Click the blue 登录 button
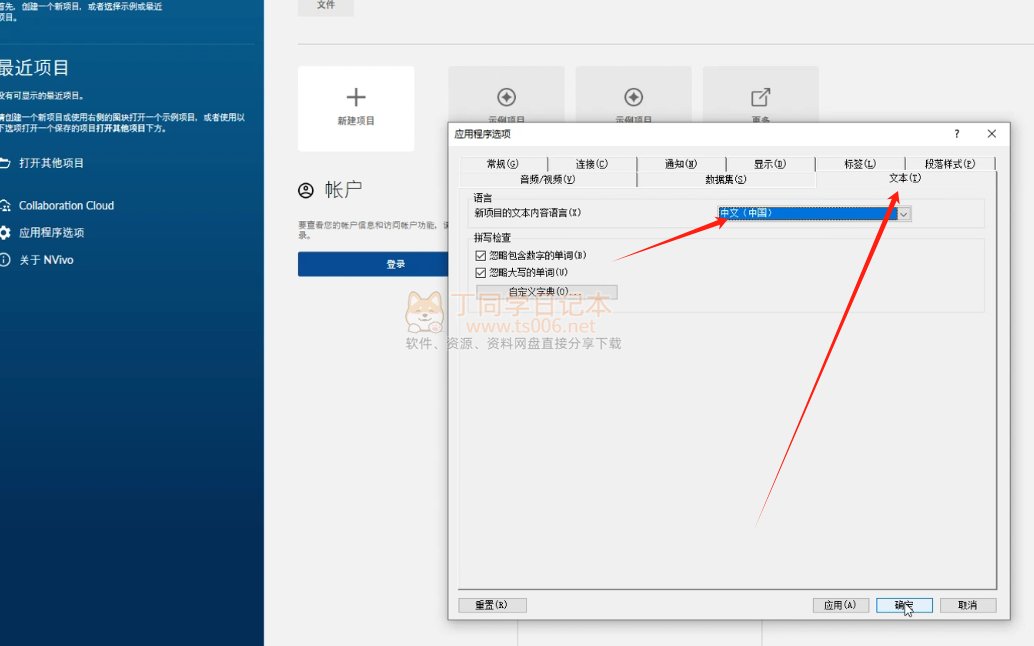Screen dimensions: 1034x646 (x=396, y=264)
